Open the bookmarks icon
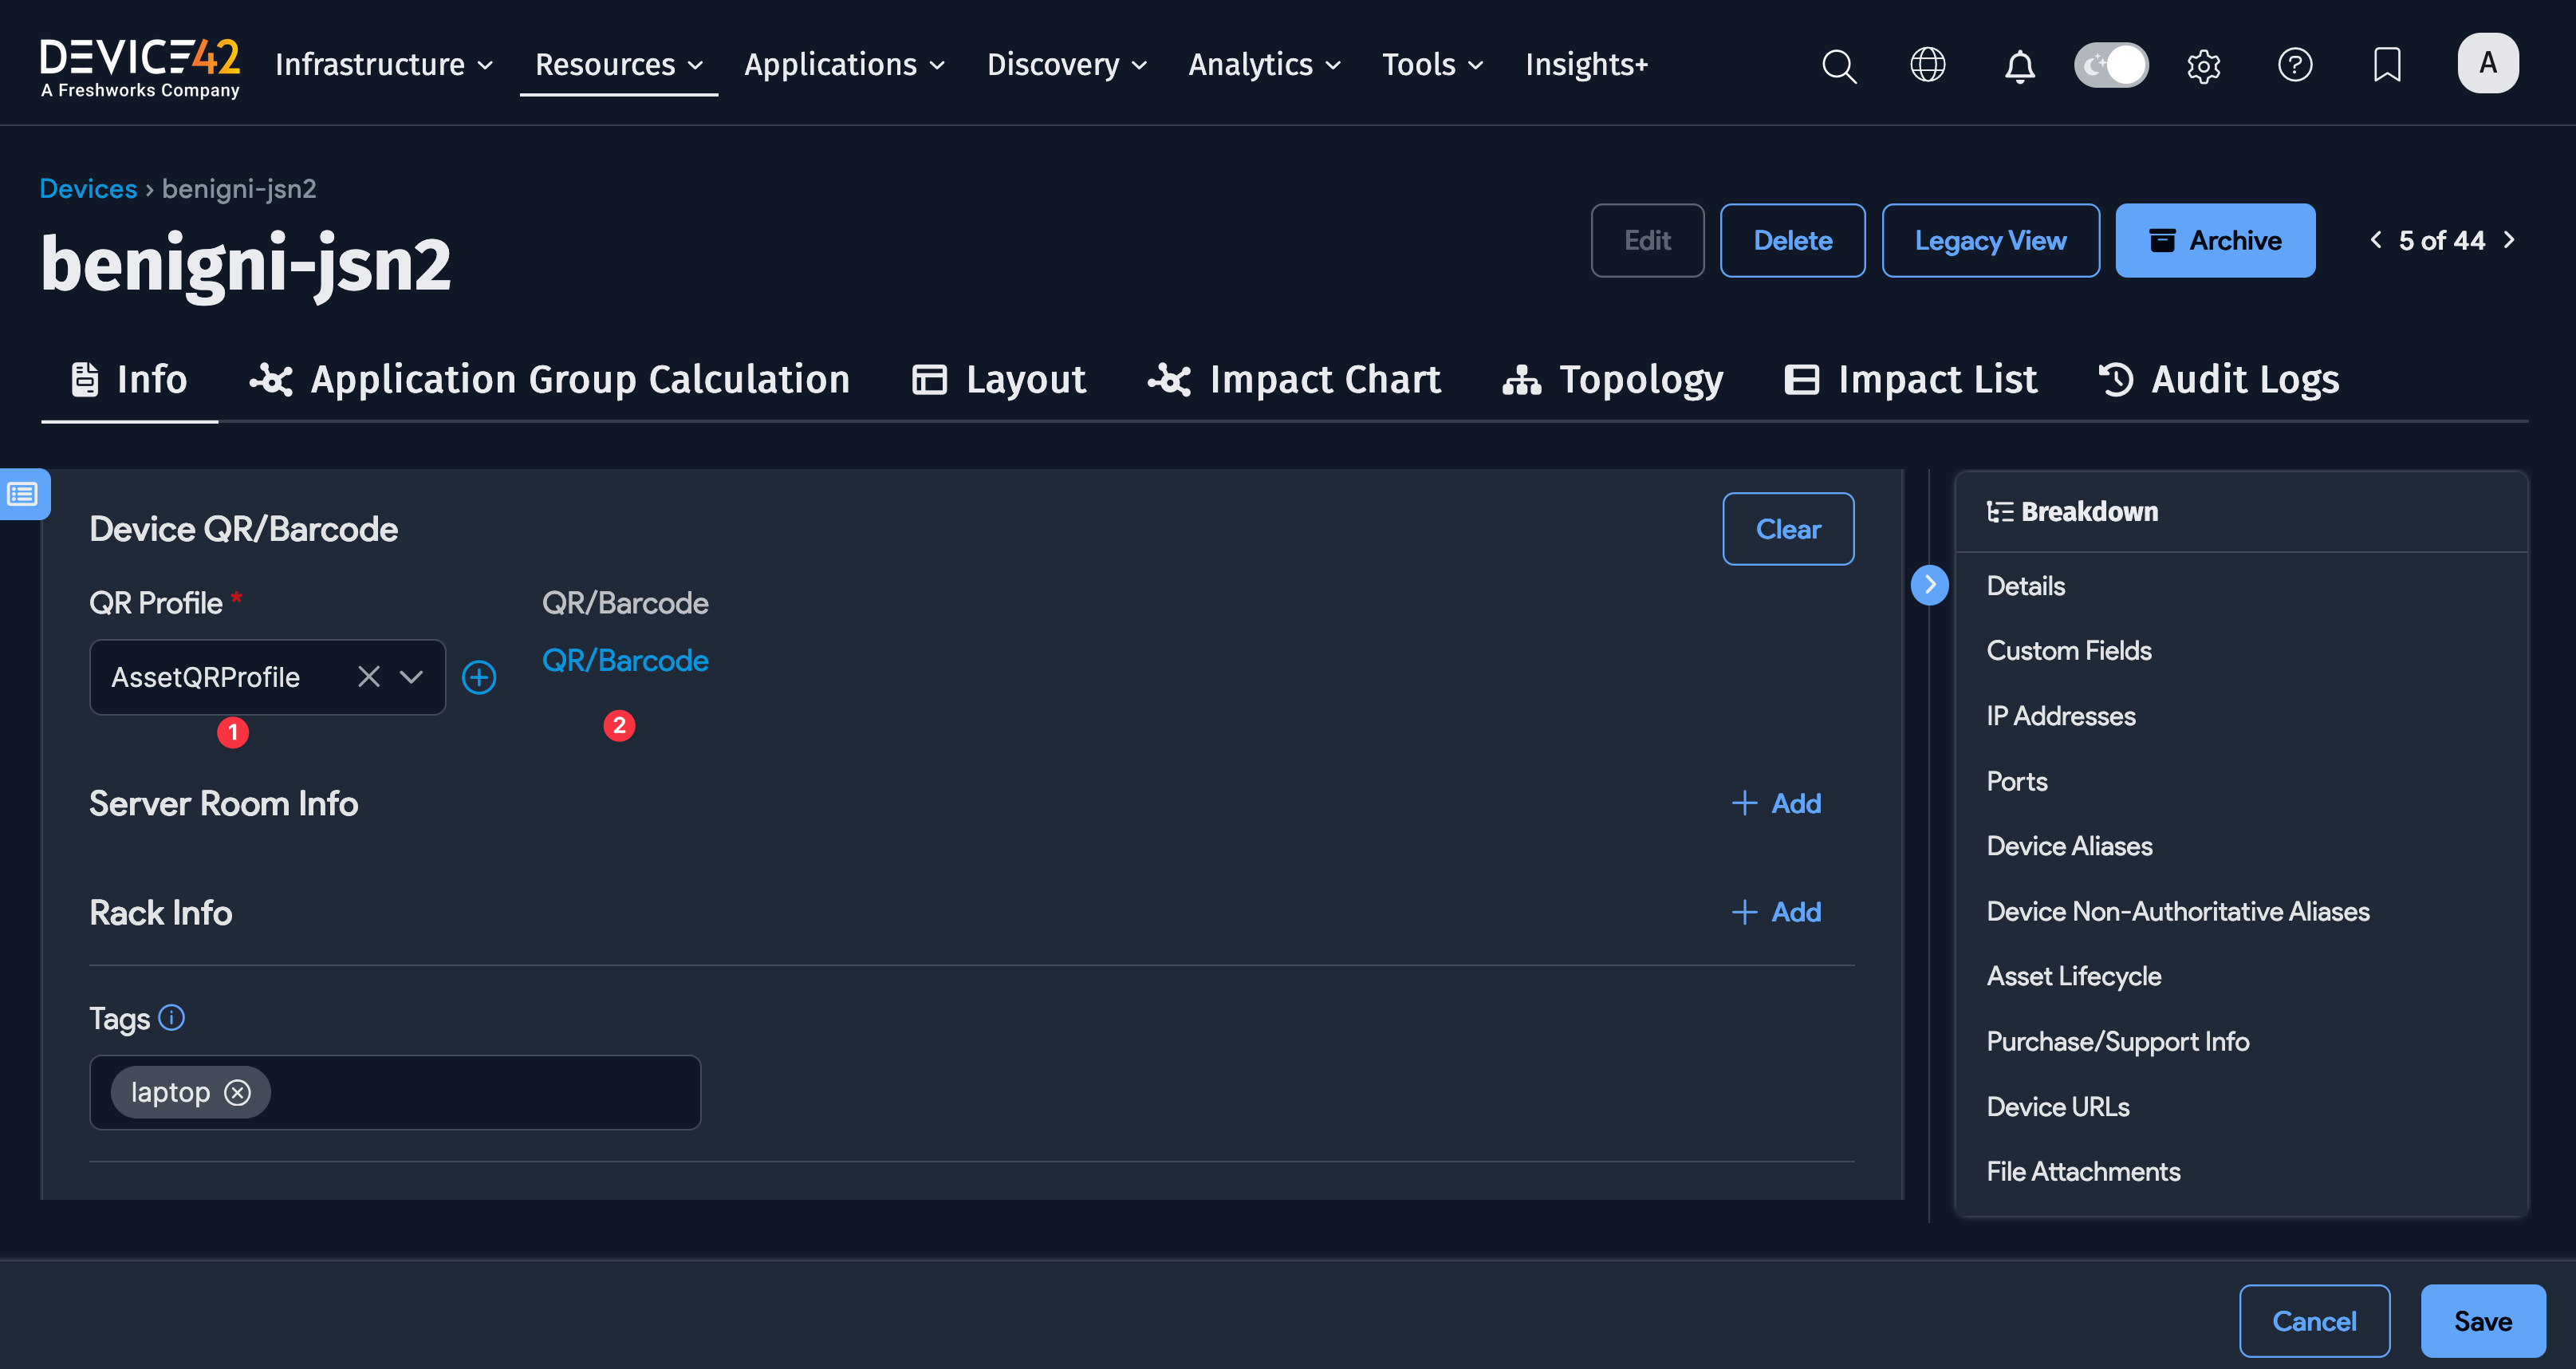Screen dimensions: 2576x1369 point(2386,66)
